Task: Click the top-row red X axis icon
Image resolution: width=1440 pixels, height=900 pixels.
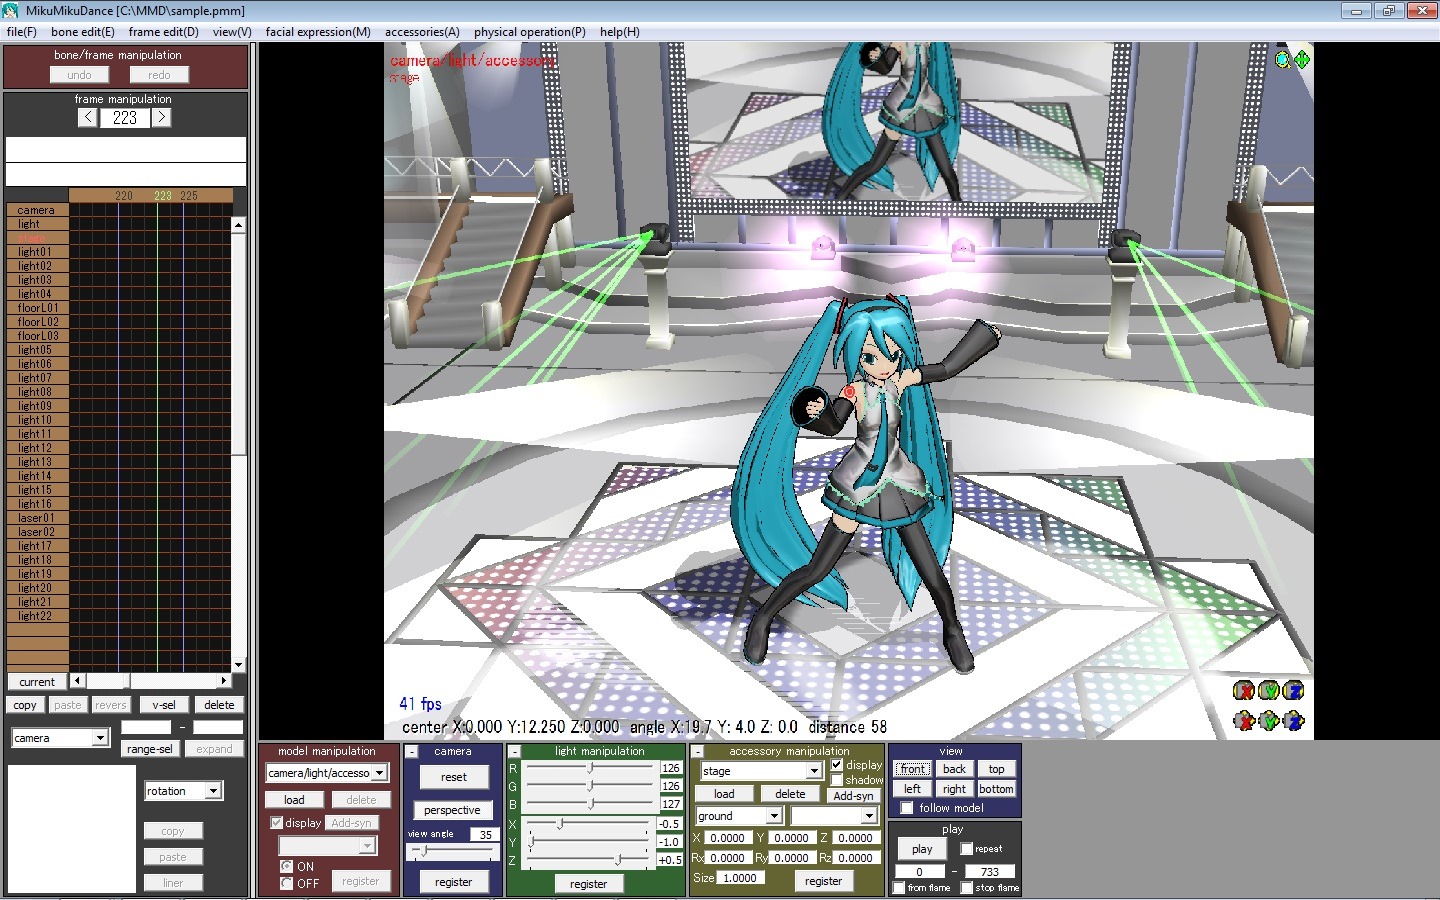Action: tap(1244, 691)
